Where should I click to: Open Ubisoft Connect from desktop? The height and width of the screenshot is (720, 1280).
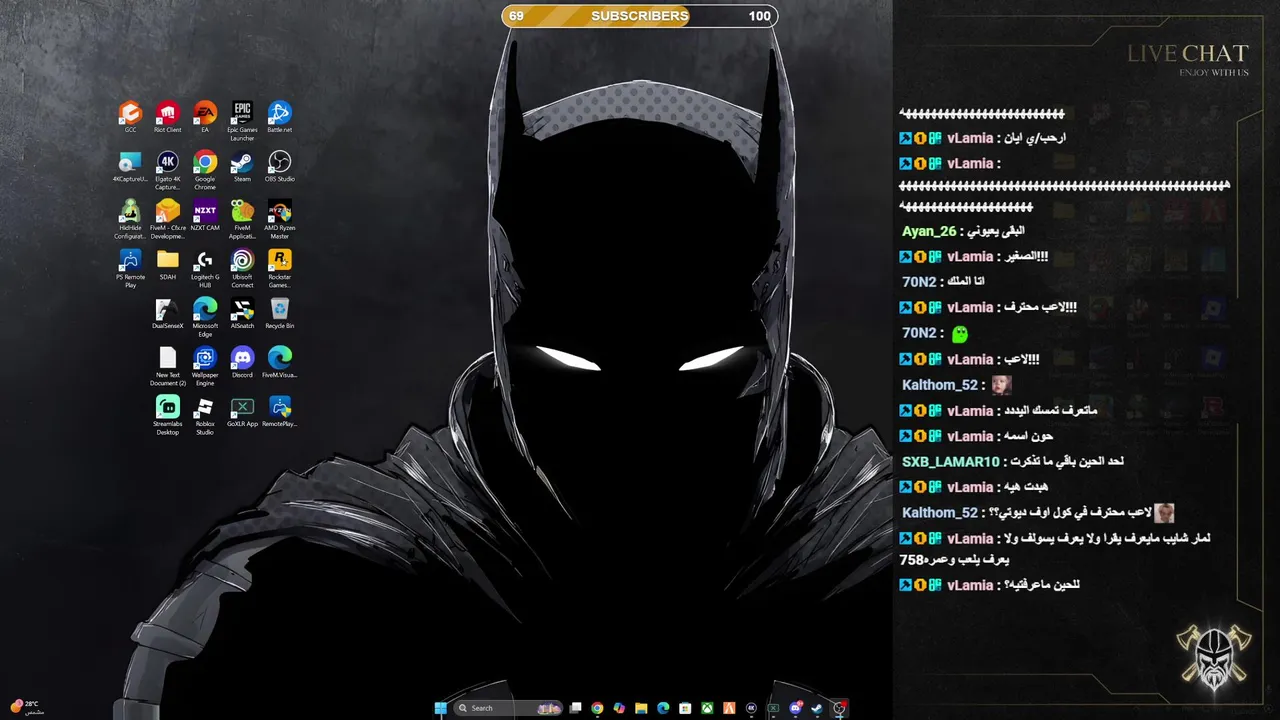coord(242,268)
